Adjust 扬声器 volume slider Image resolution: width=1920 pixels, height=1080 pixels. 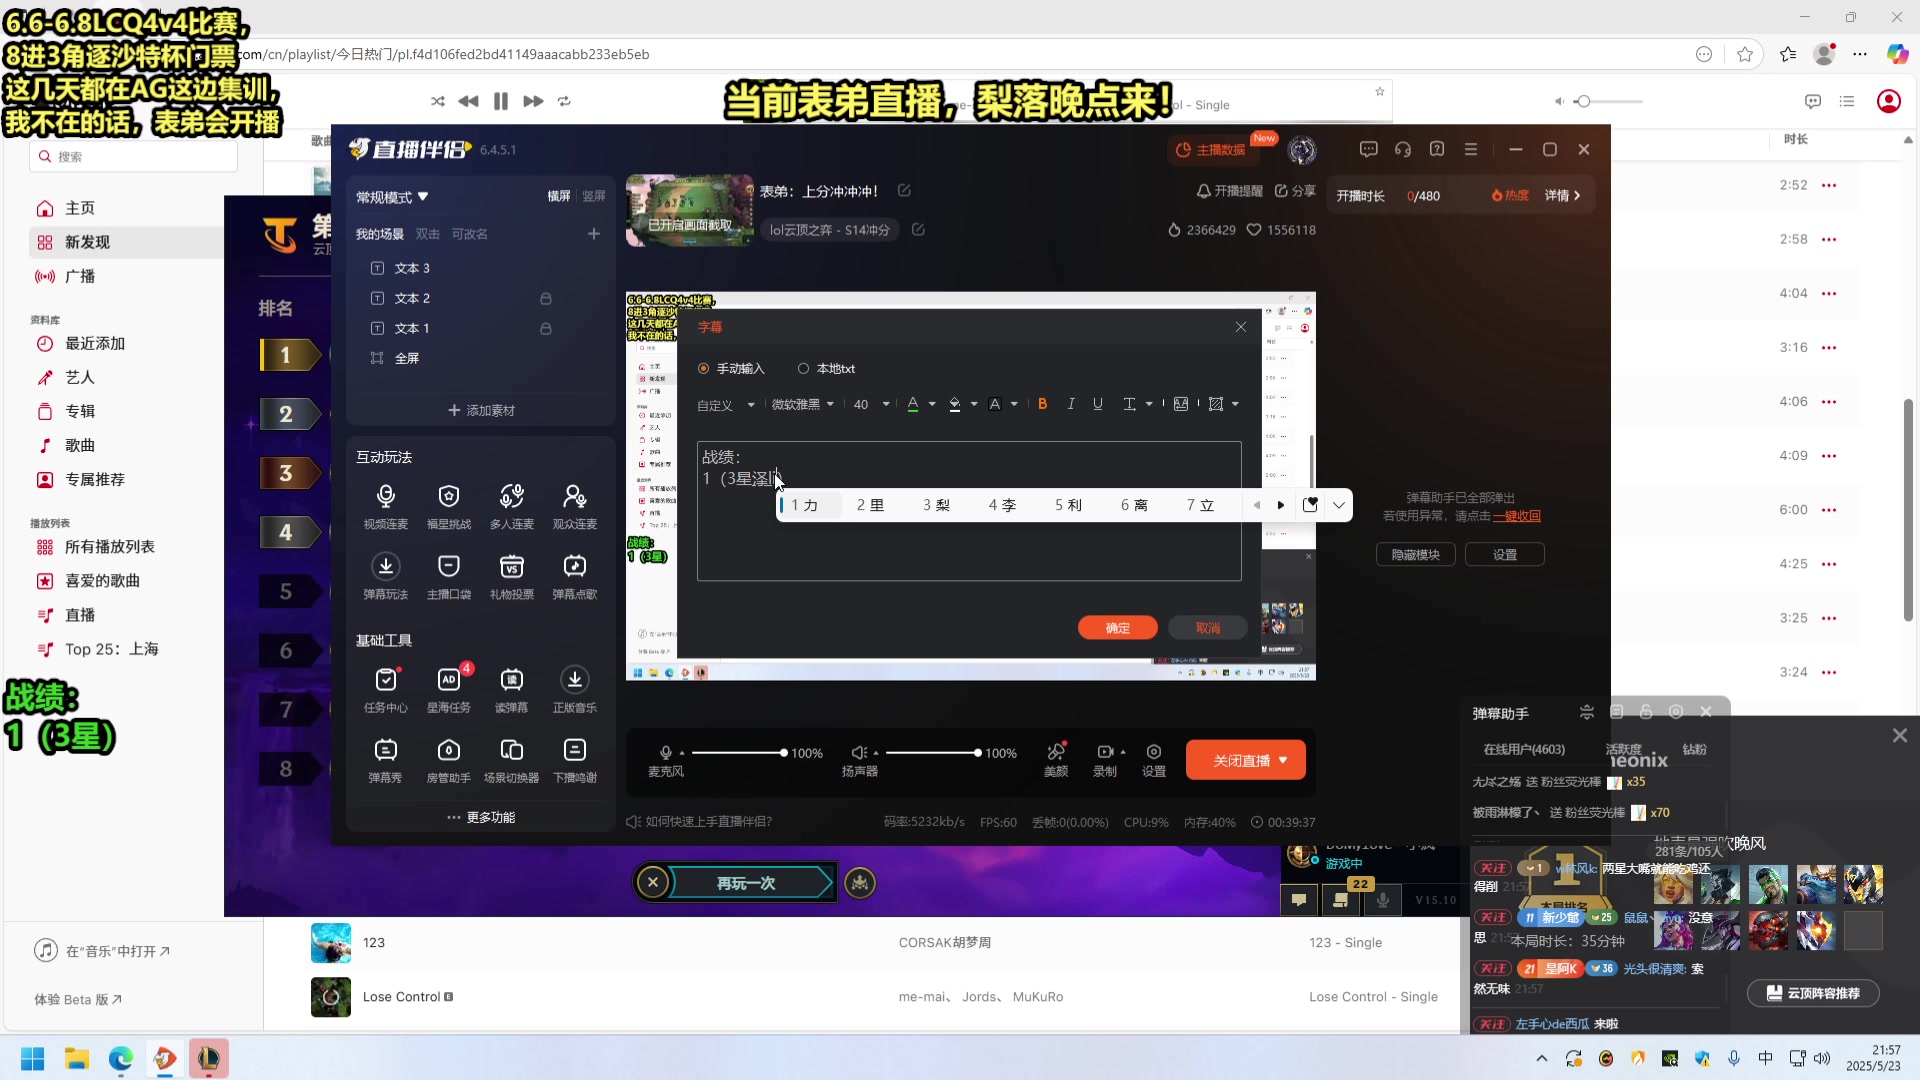(x=932, y=753)
